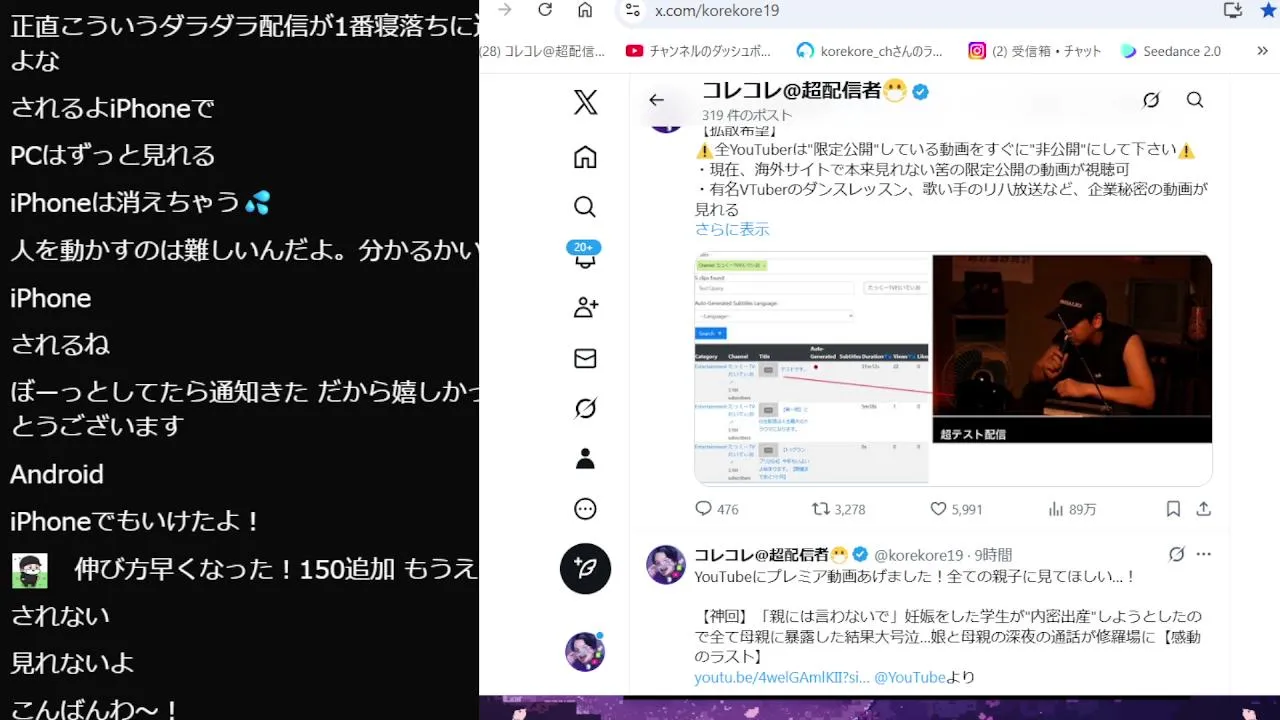Screen dimensions: 1280x720
Task: Open @korekore19 handle link
Action: [918, 555]
